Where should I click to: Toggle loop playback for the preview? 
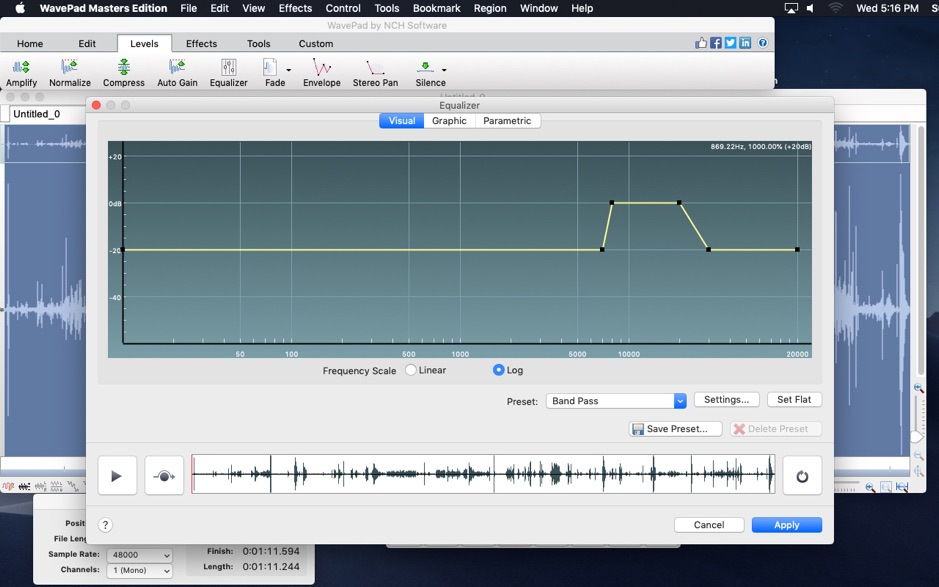tap(802, 475)
